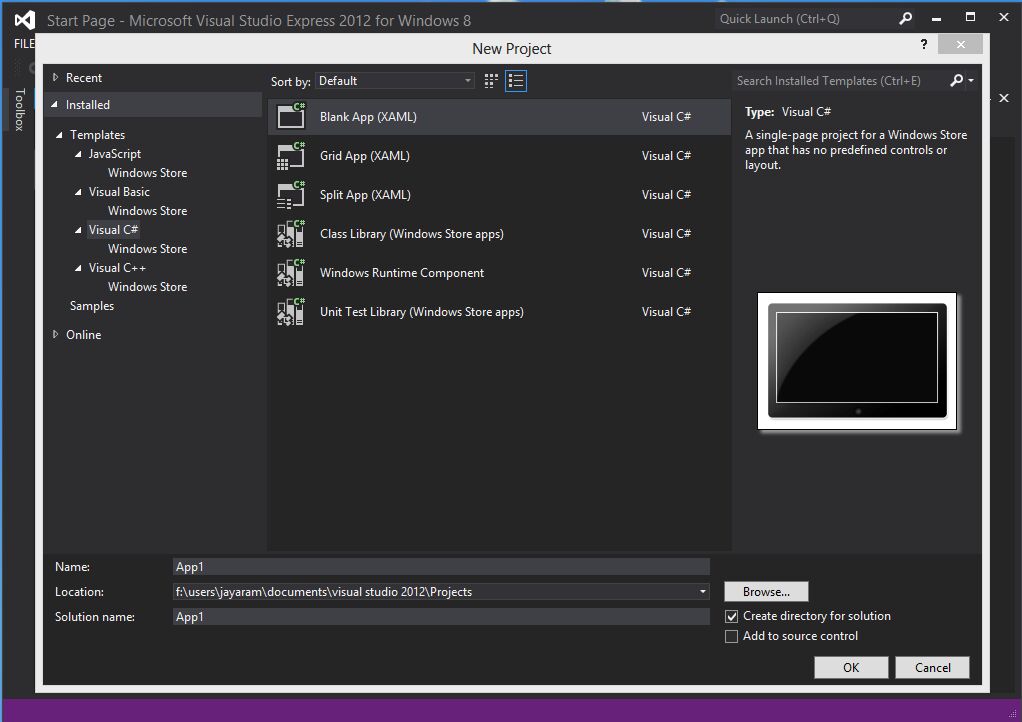The width and height of the screenshot is (1022, 722).
Task: Open the Toolbox side tab
Action: [20, 109]
